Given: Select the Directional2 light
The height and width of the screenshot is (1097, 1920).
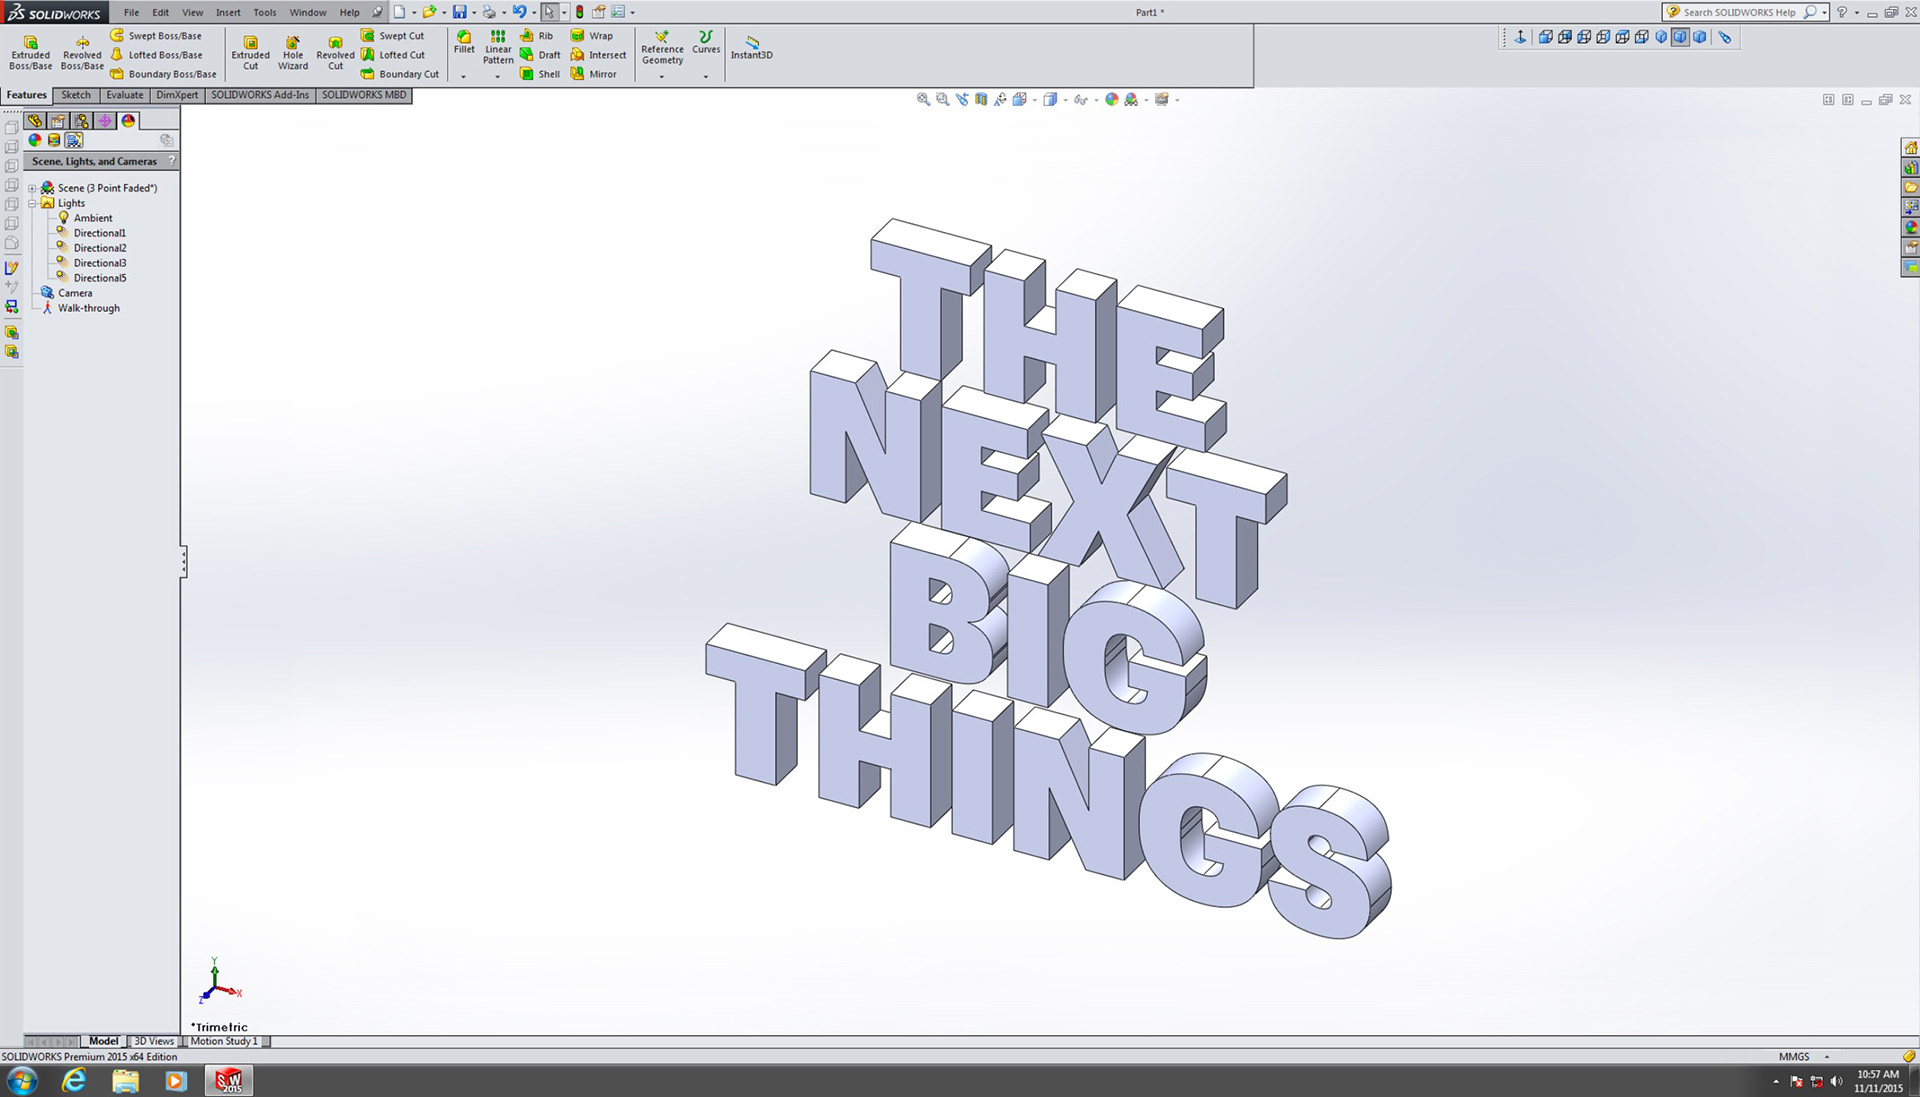Looking at the screenshot, I should [99, 248].
